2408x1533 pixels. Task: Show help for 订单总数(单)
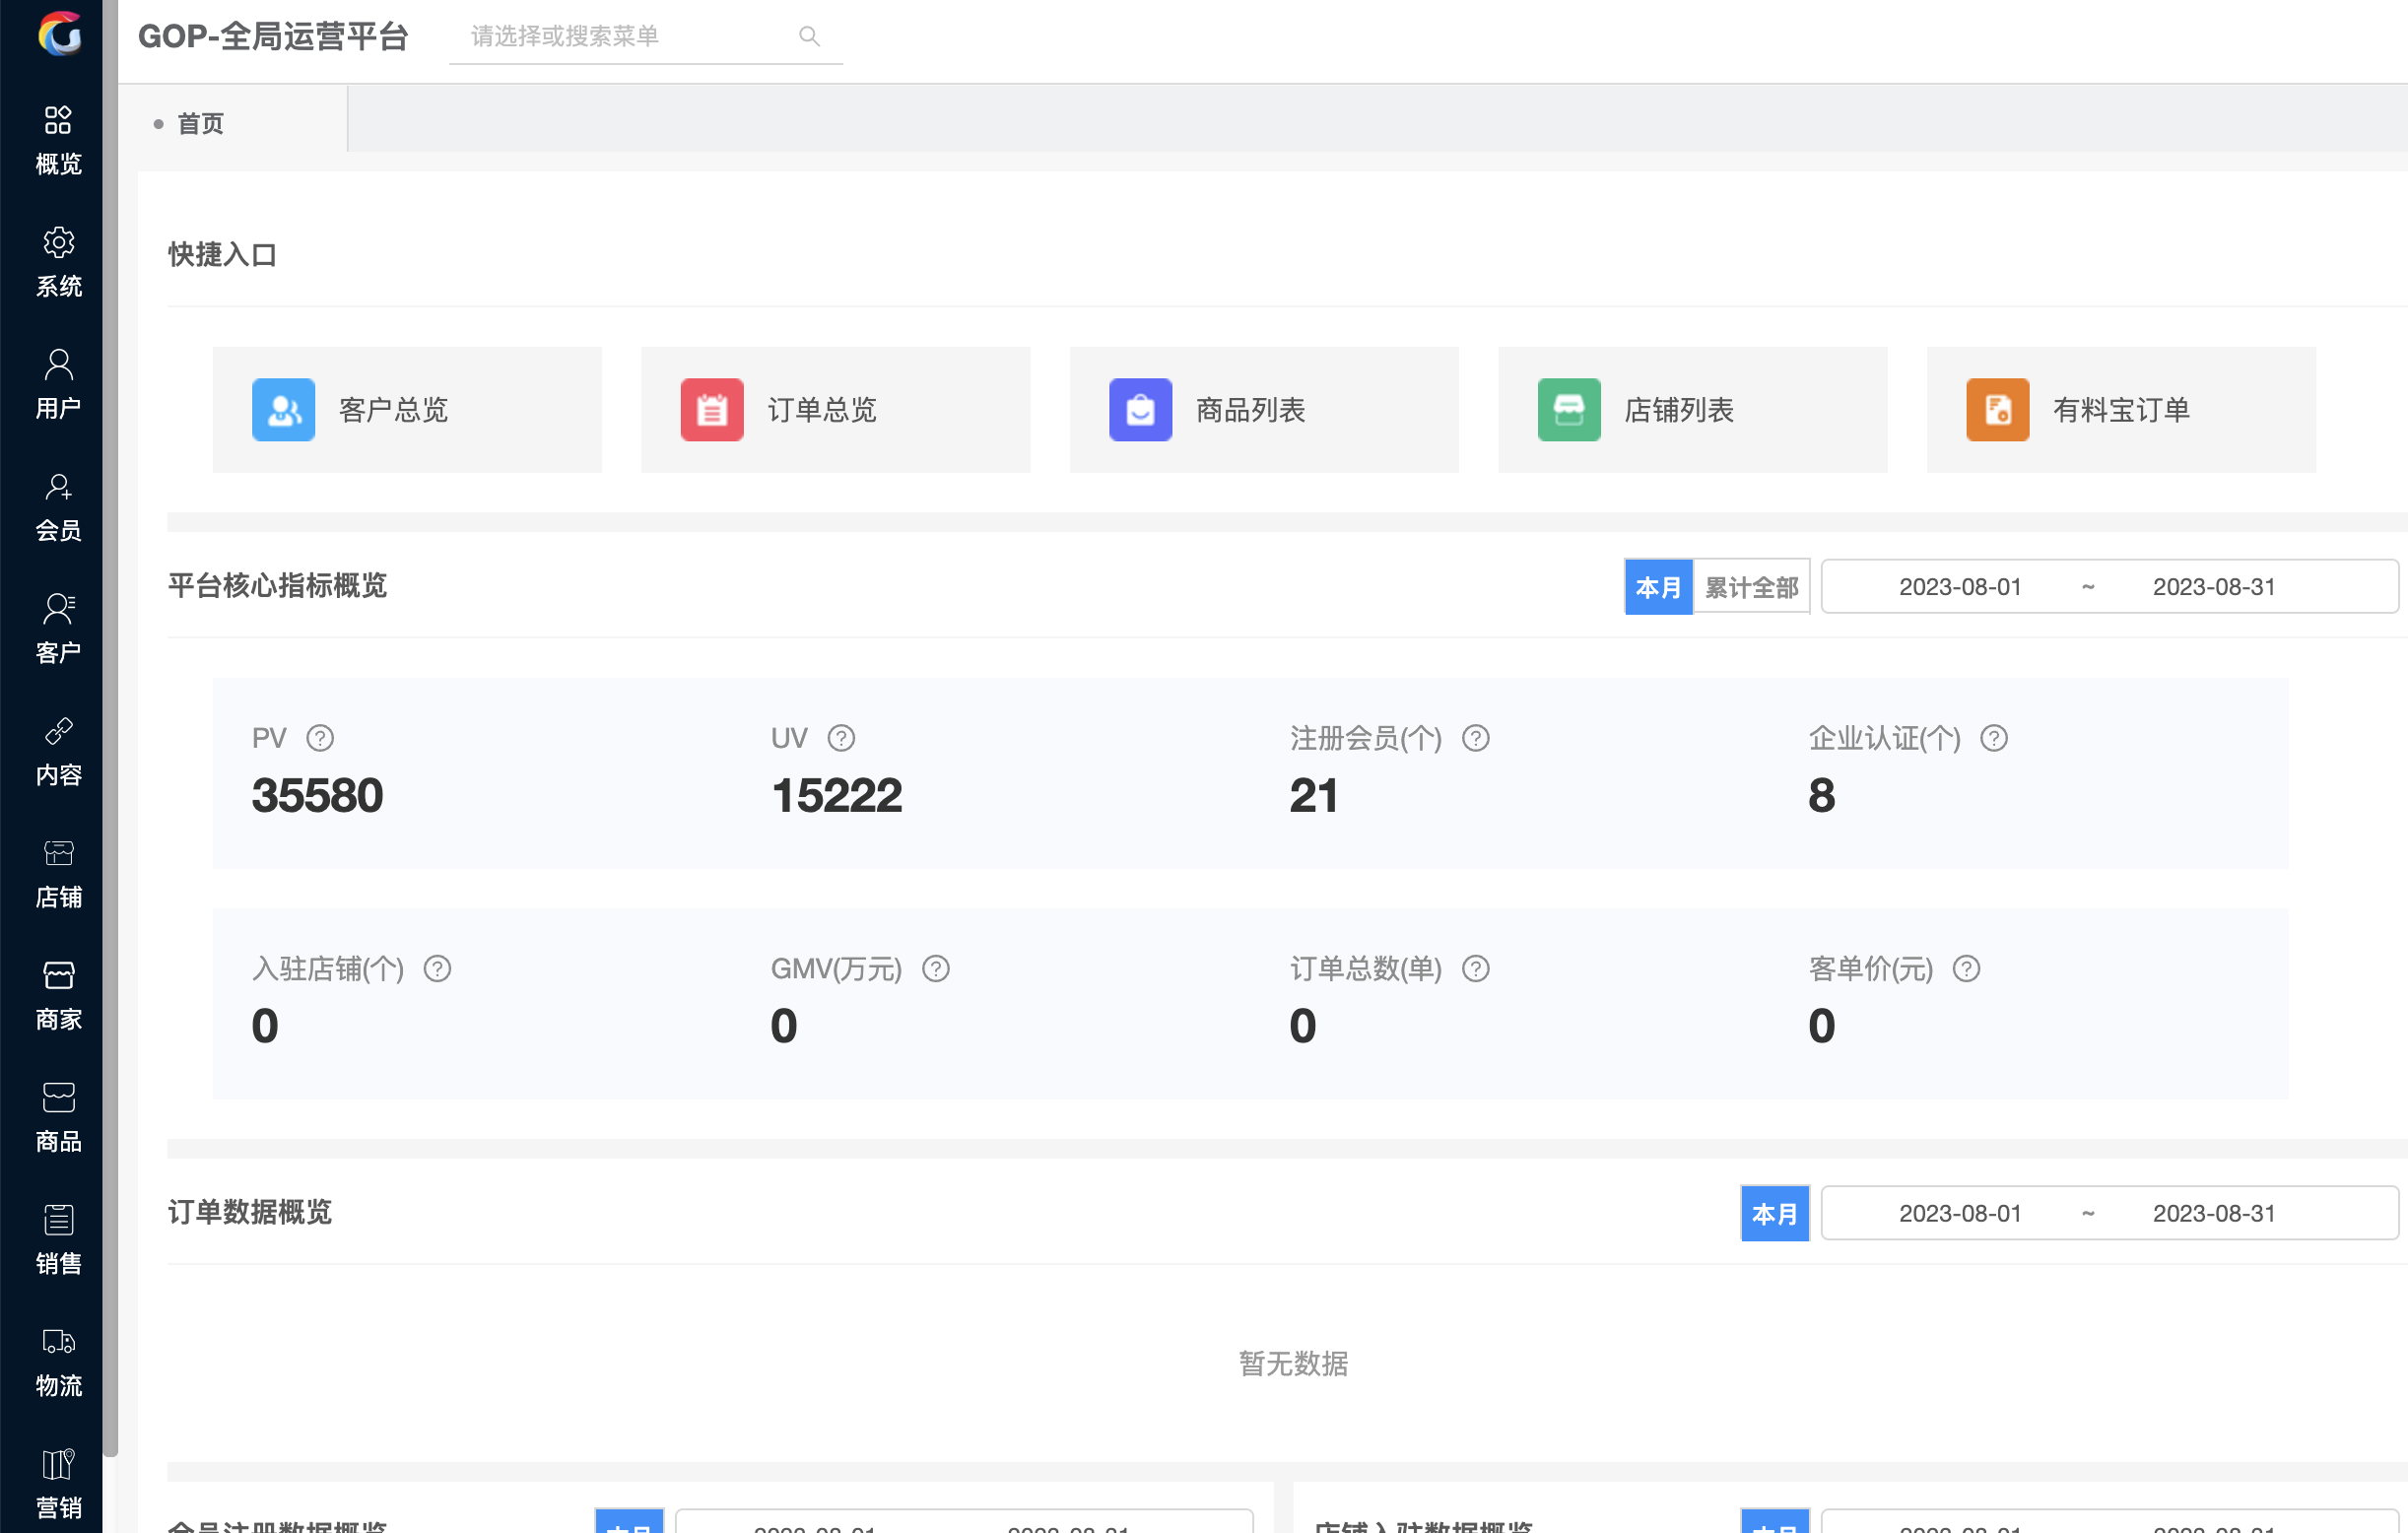[1475, 968]
